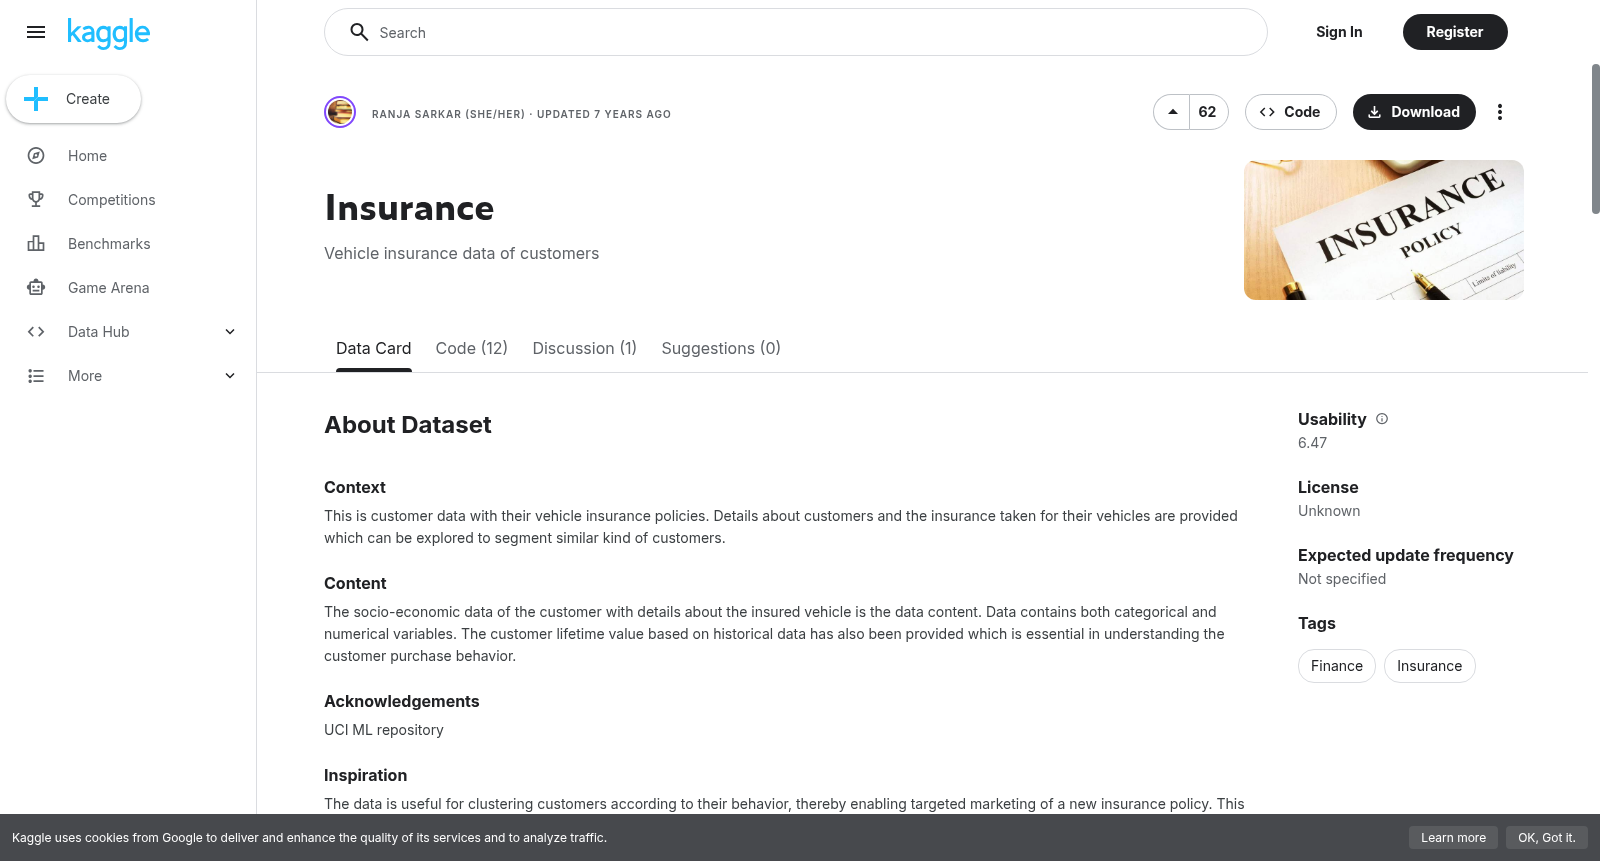Select the Finance tag
1600x861 pixels.
click(x=1337, y=666)
